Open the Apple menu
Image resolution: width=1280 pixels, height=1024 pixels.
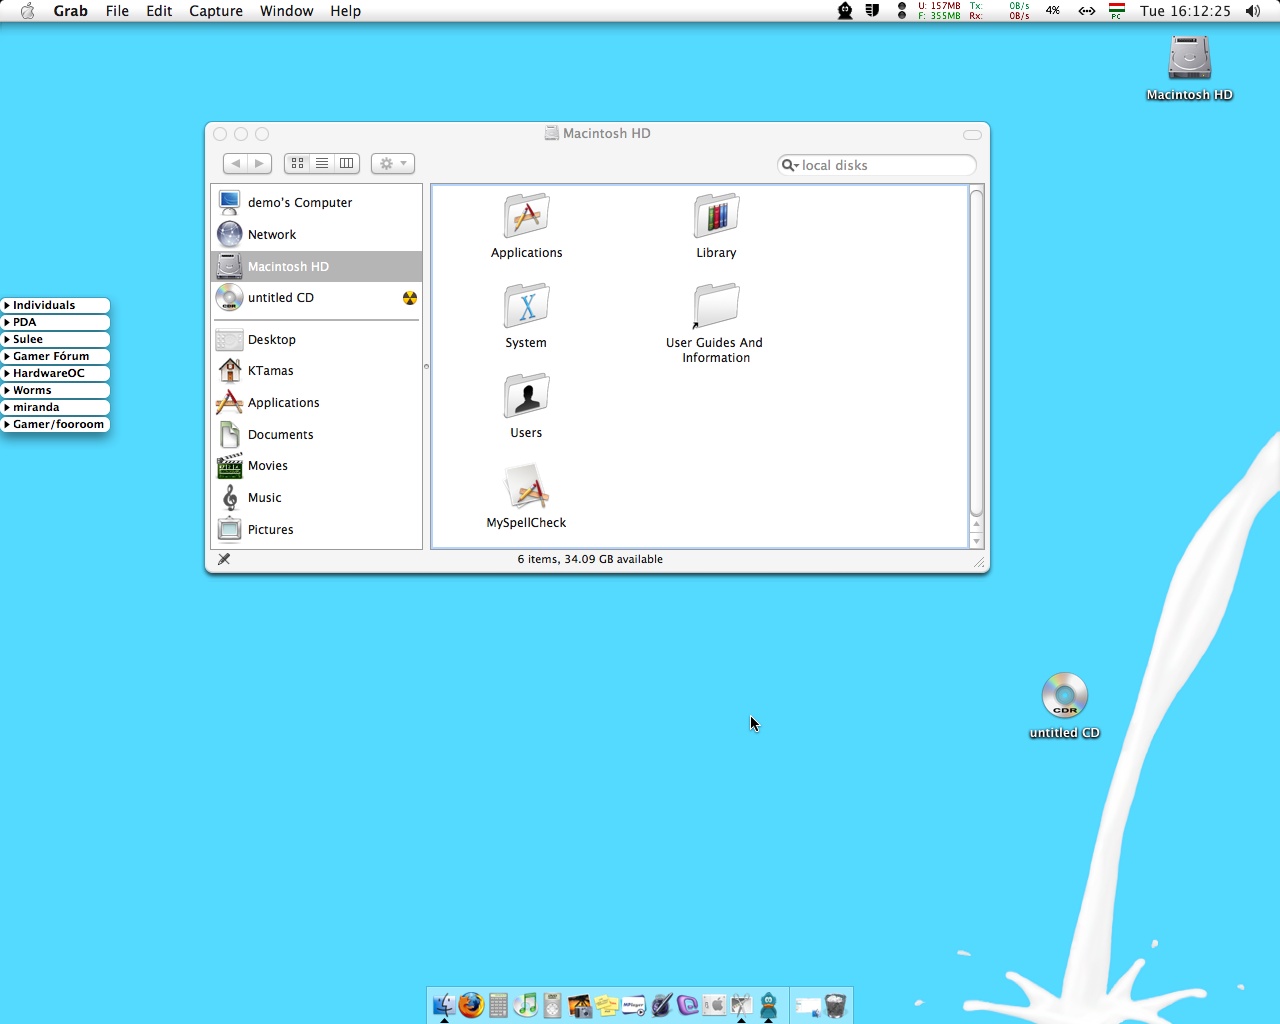(27, 11)
